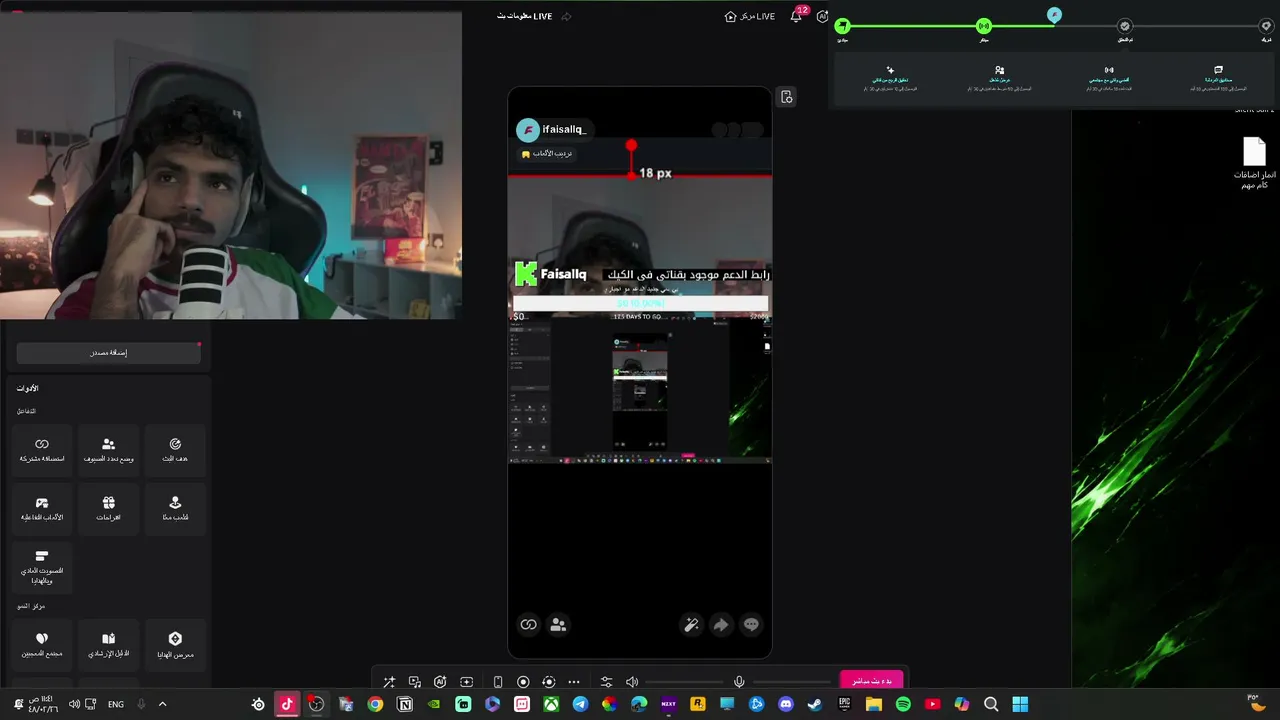The image size is (1280, 720).
Task: Click the Add Source (إضافة مصدر) button
Action: 108,353
